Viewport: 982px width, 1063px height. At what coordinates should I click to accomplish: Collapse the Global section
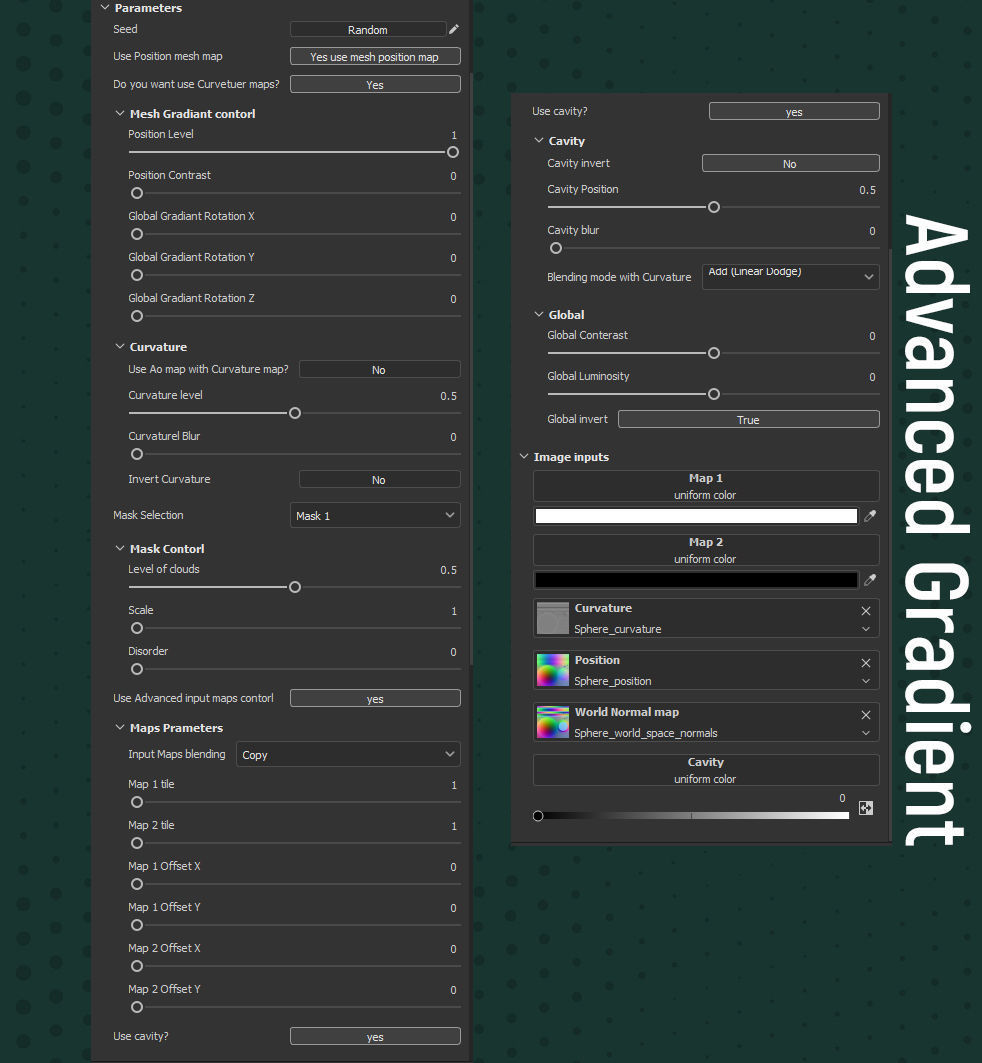[539, 314]
